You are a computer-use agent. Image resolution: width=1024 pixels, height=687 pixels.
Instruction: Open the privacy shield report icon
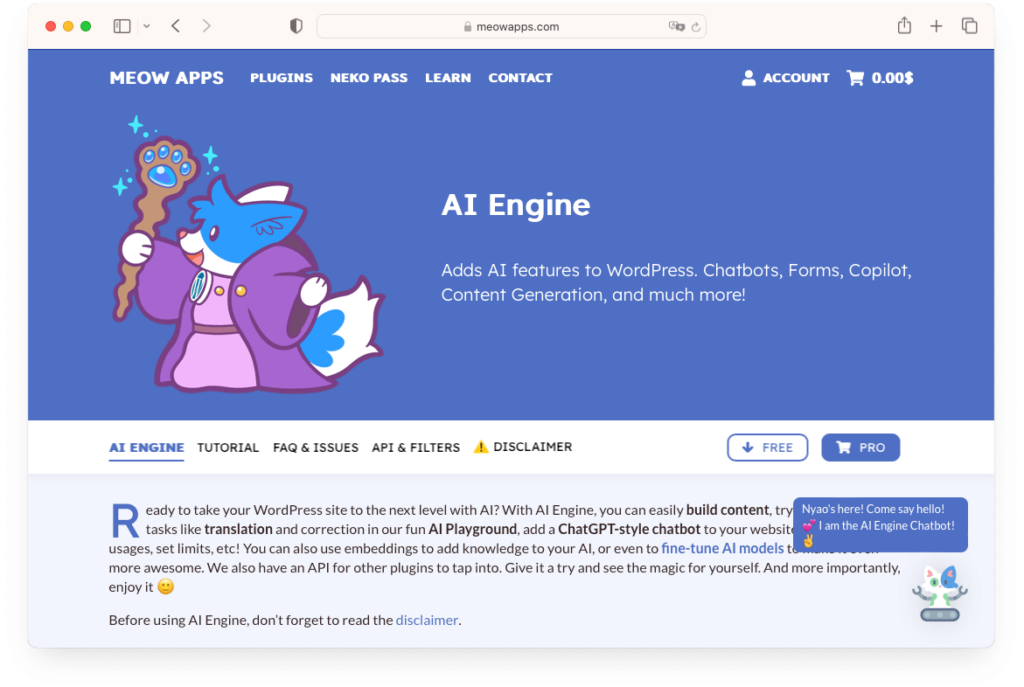(296, 26)
